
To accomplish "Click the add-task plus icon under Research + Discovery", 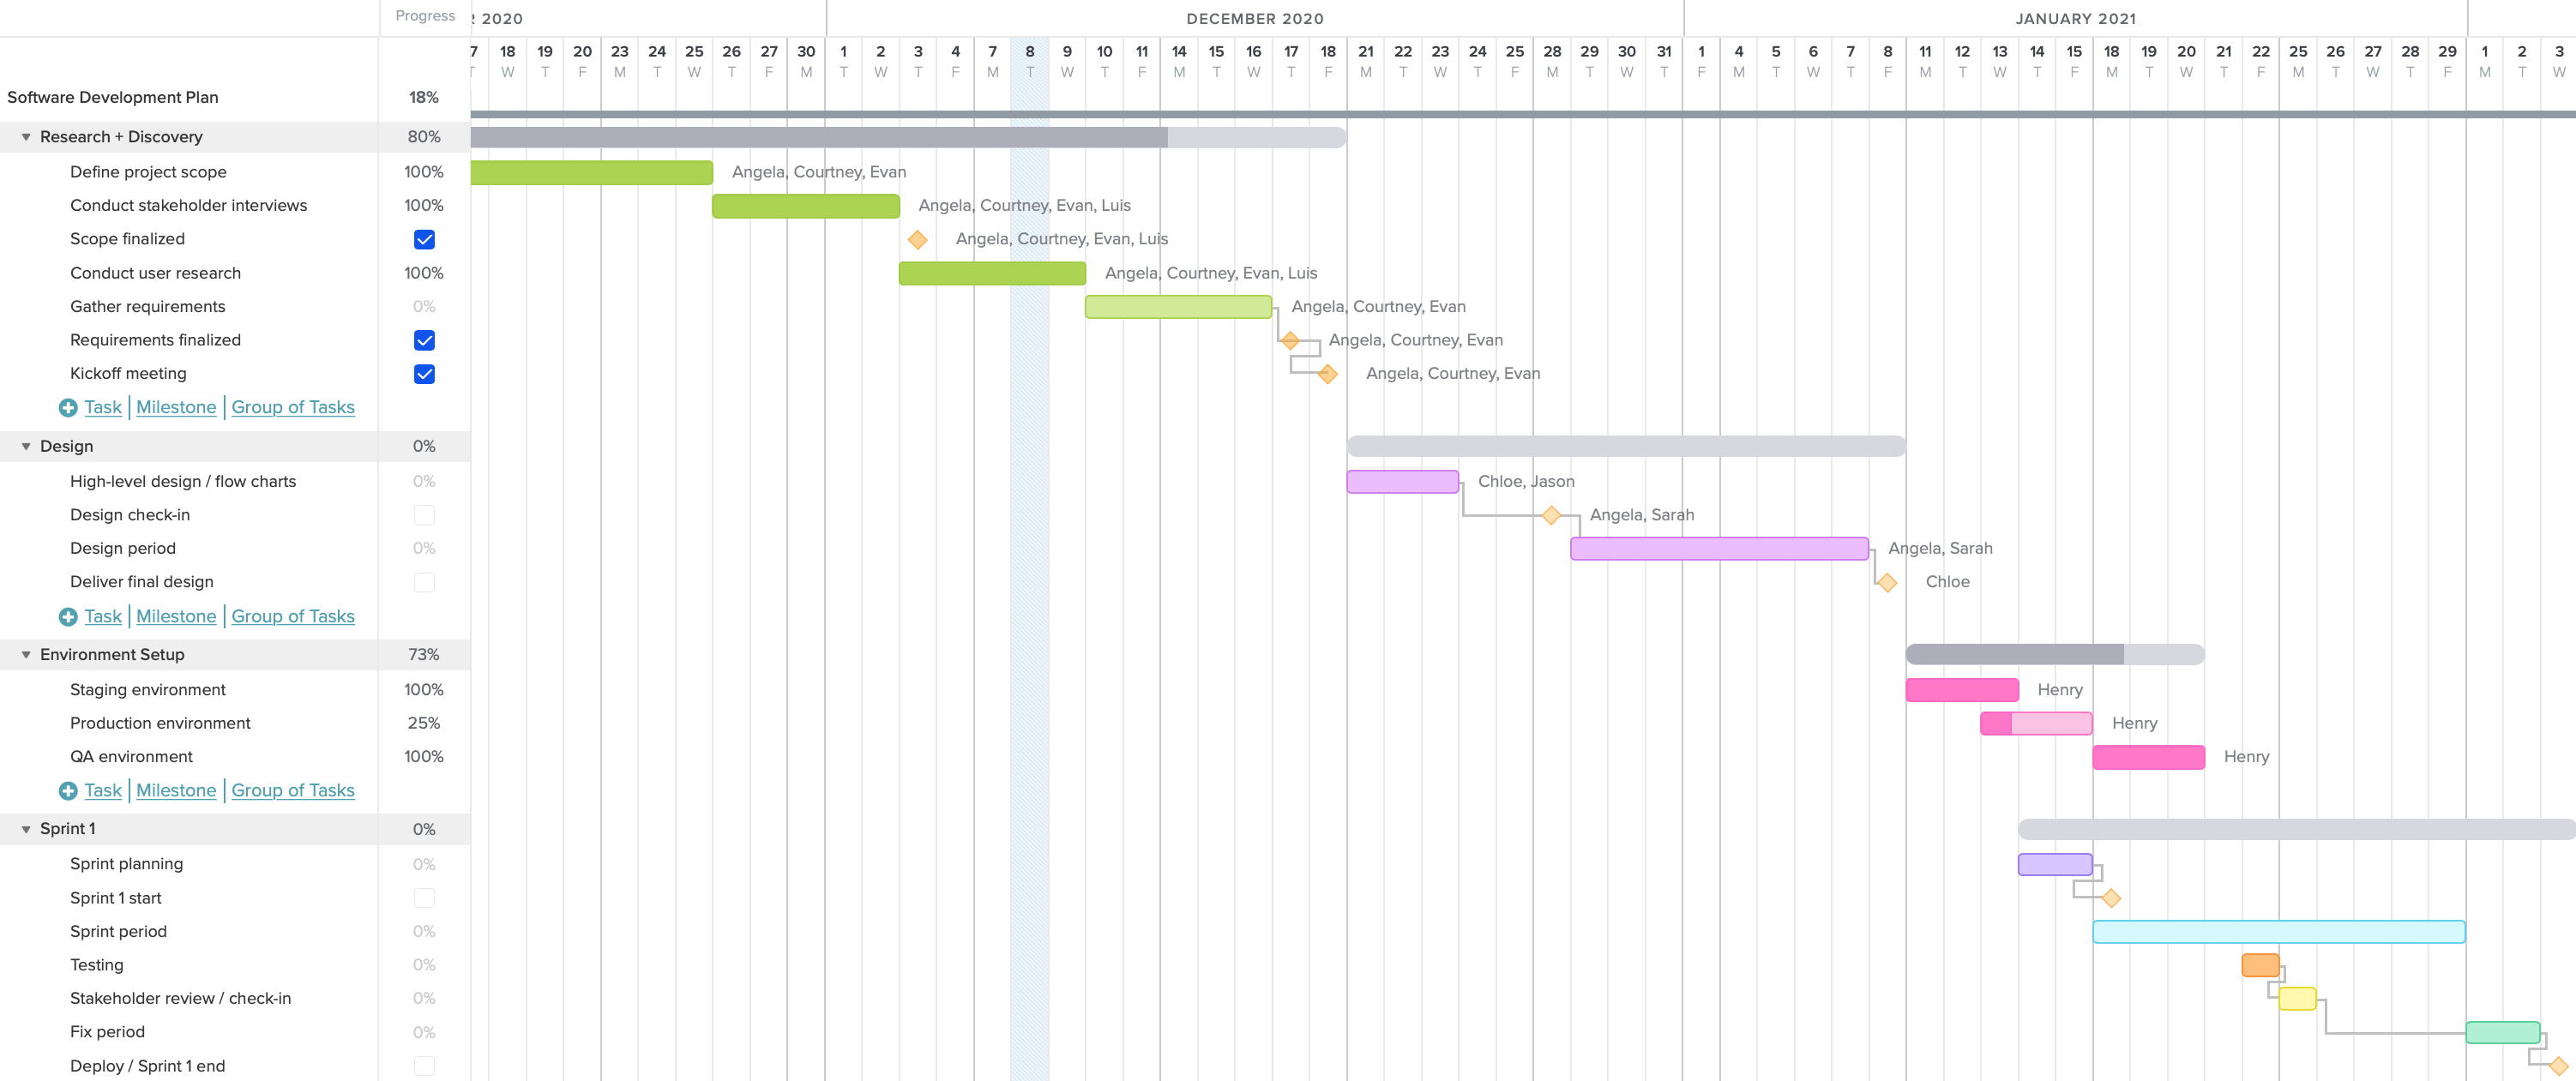I will (68, 407).
